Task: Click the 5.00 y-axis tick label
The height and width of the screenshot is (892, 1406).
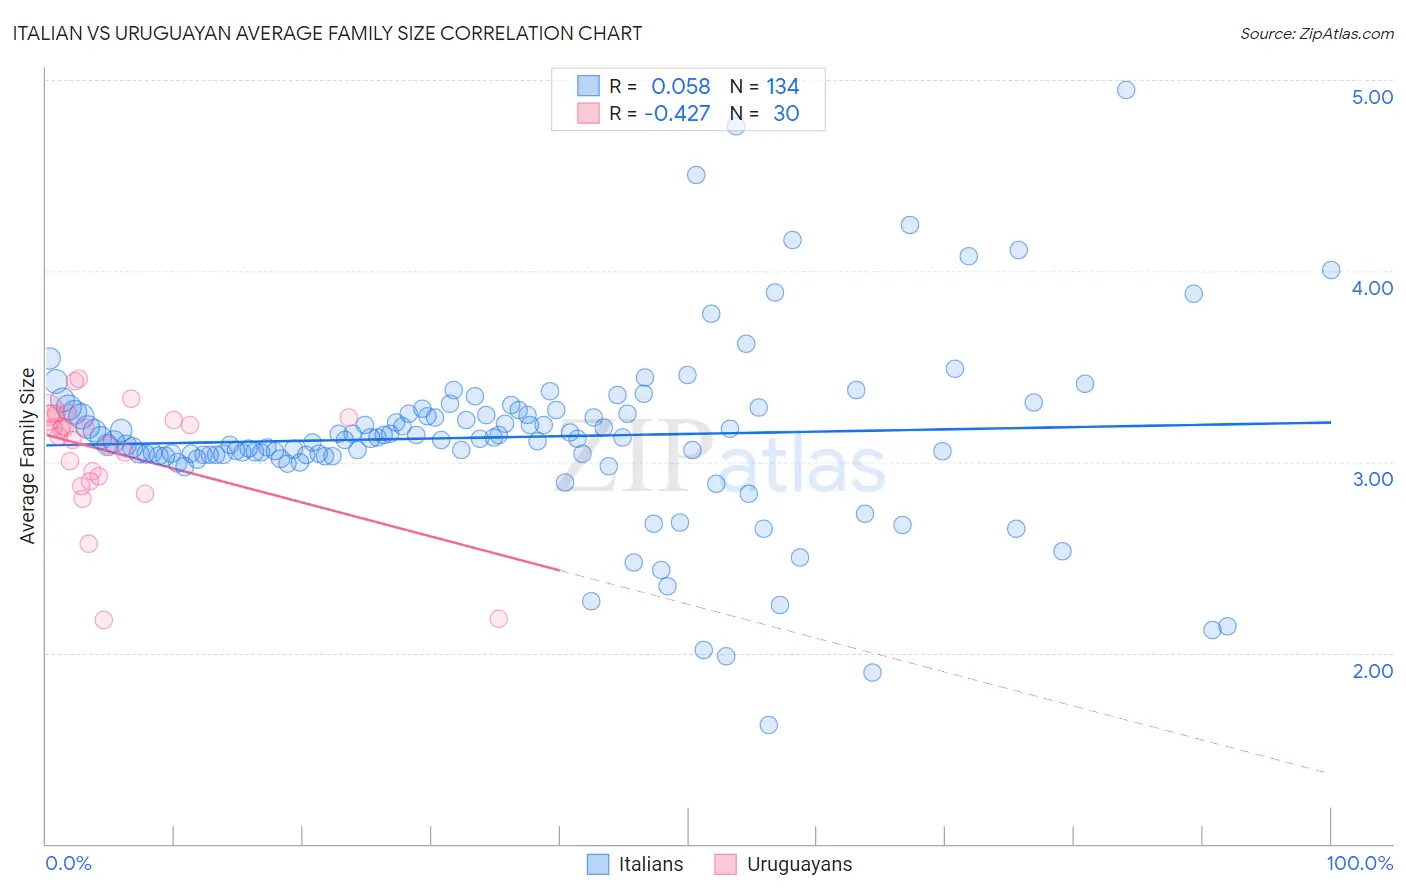Action: 1372,97
